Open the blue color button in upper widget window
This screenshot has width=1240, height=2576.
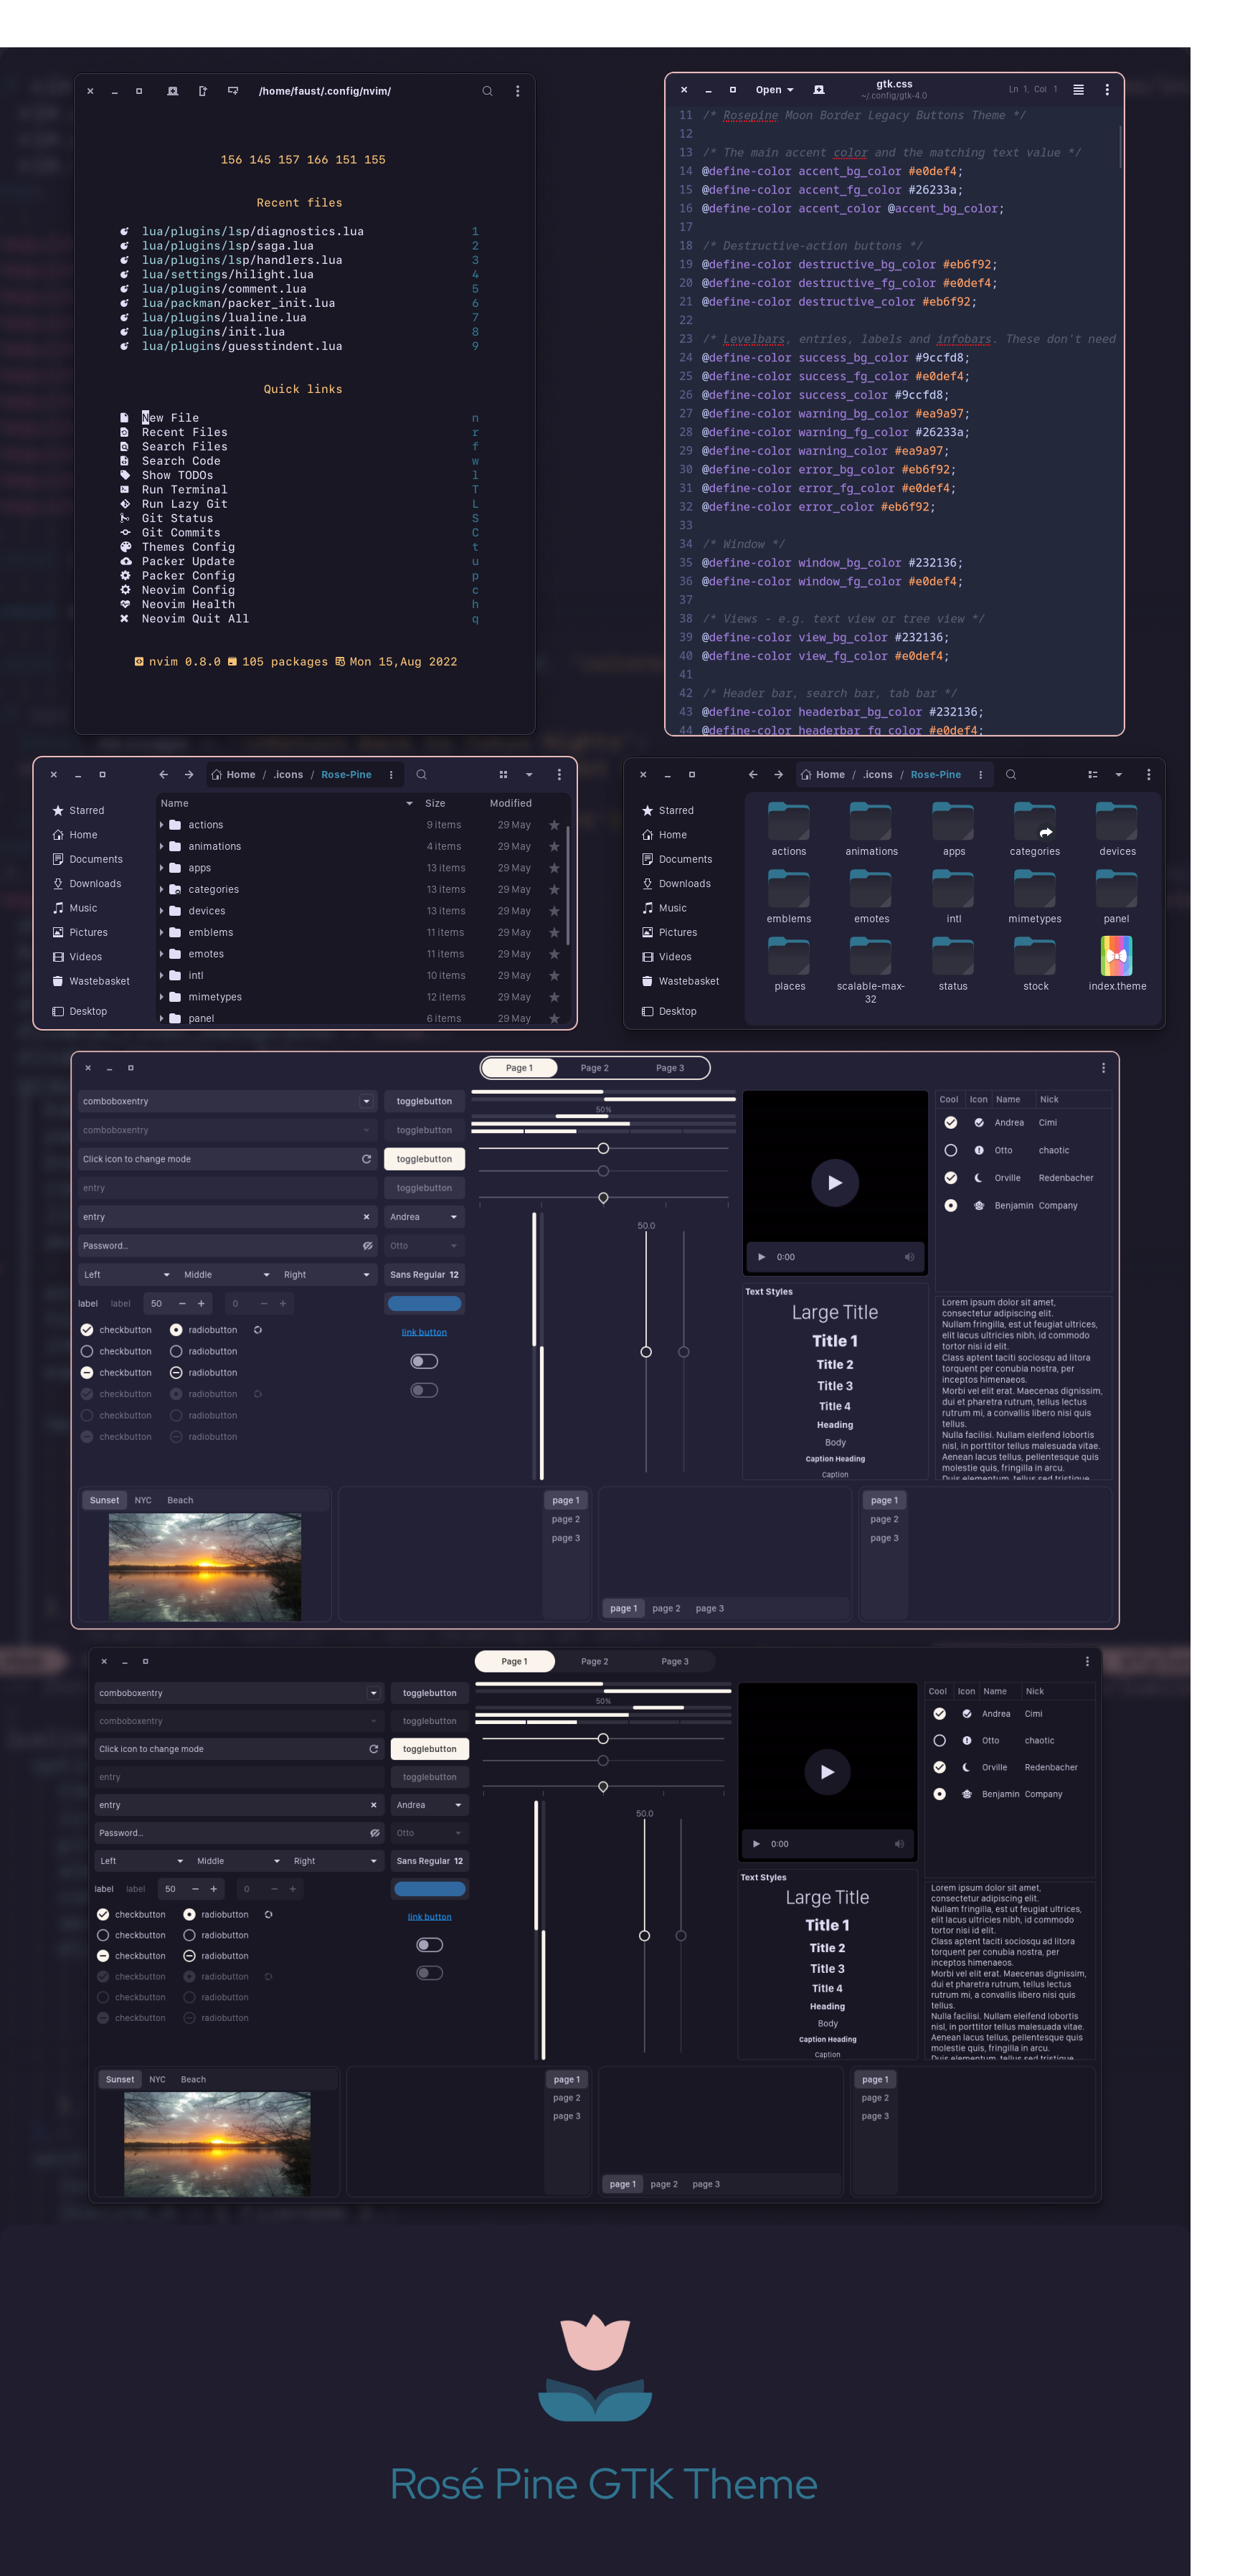424,1303
